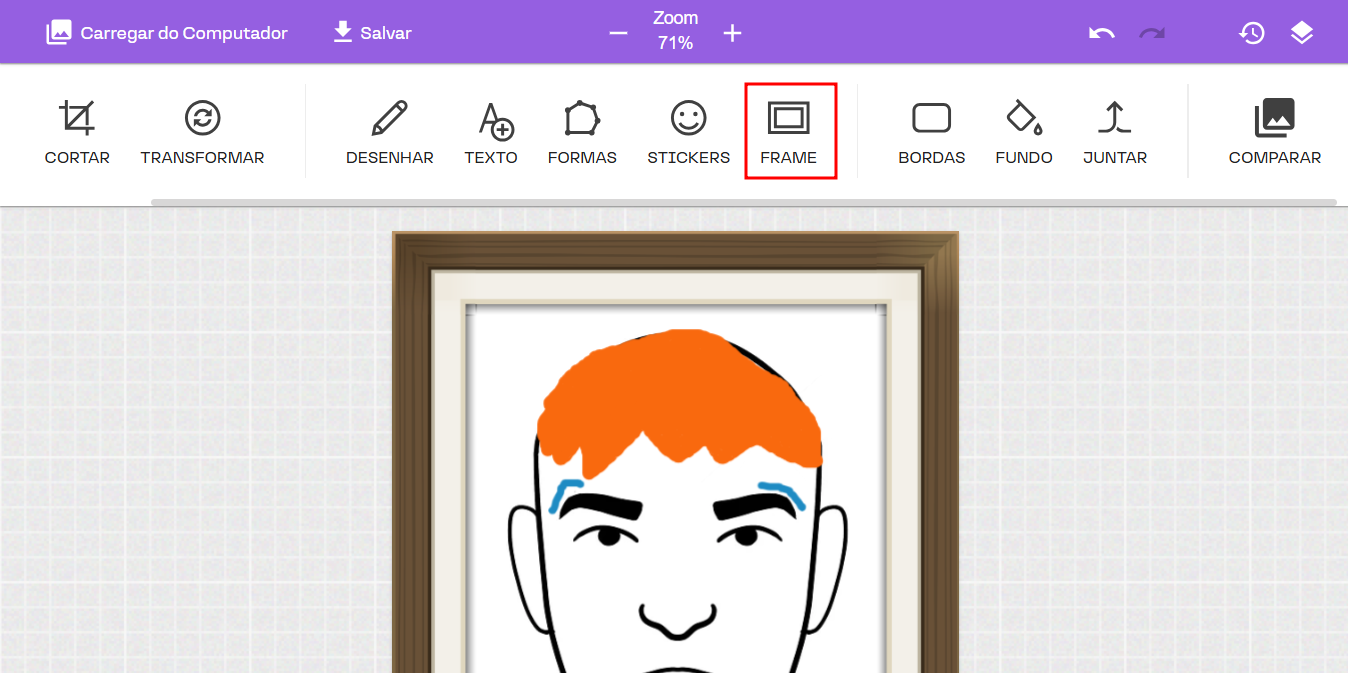Image resolution: width=1348 pixels, height=673 pixels.
Task: Add text with the Texto tool
Action: coord(491,131)
